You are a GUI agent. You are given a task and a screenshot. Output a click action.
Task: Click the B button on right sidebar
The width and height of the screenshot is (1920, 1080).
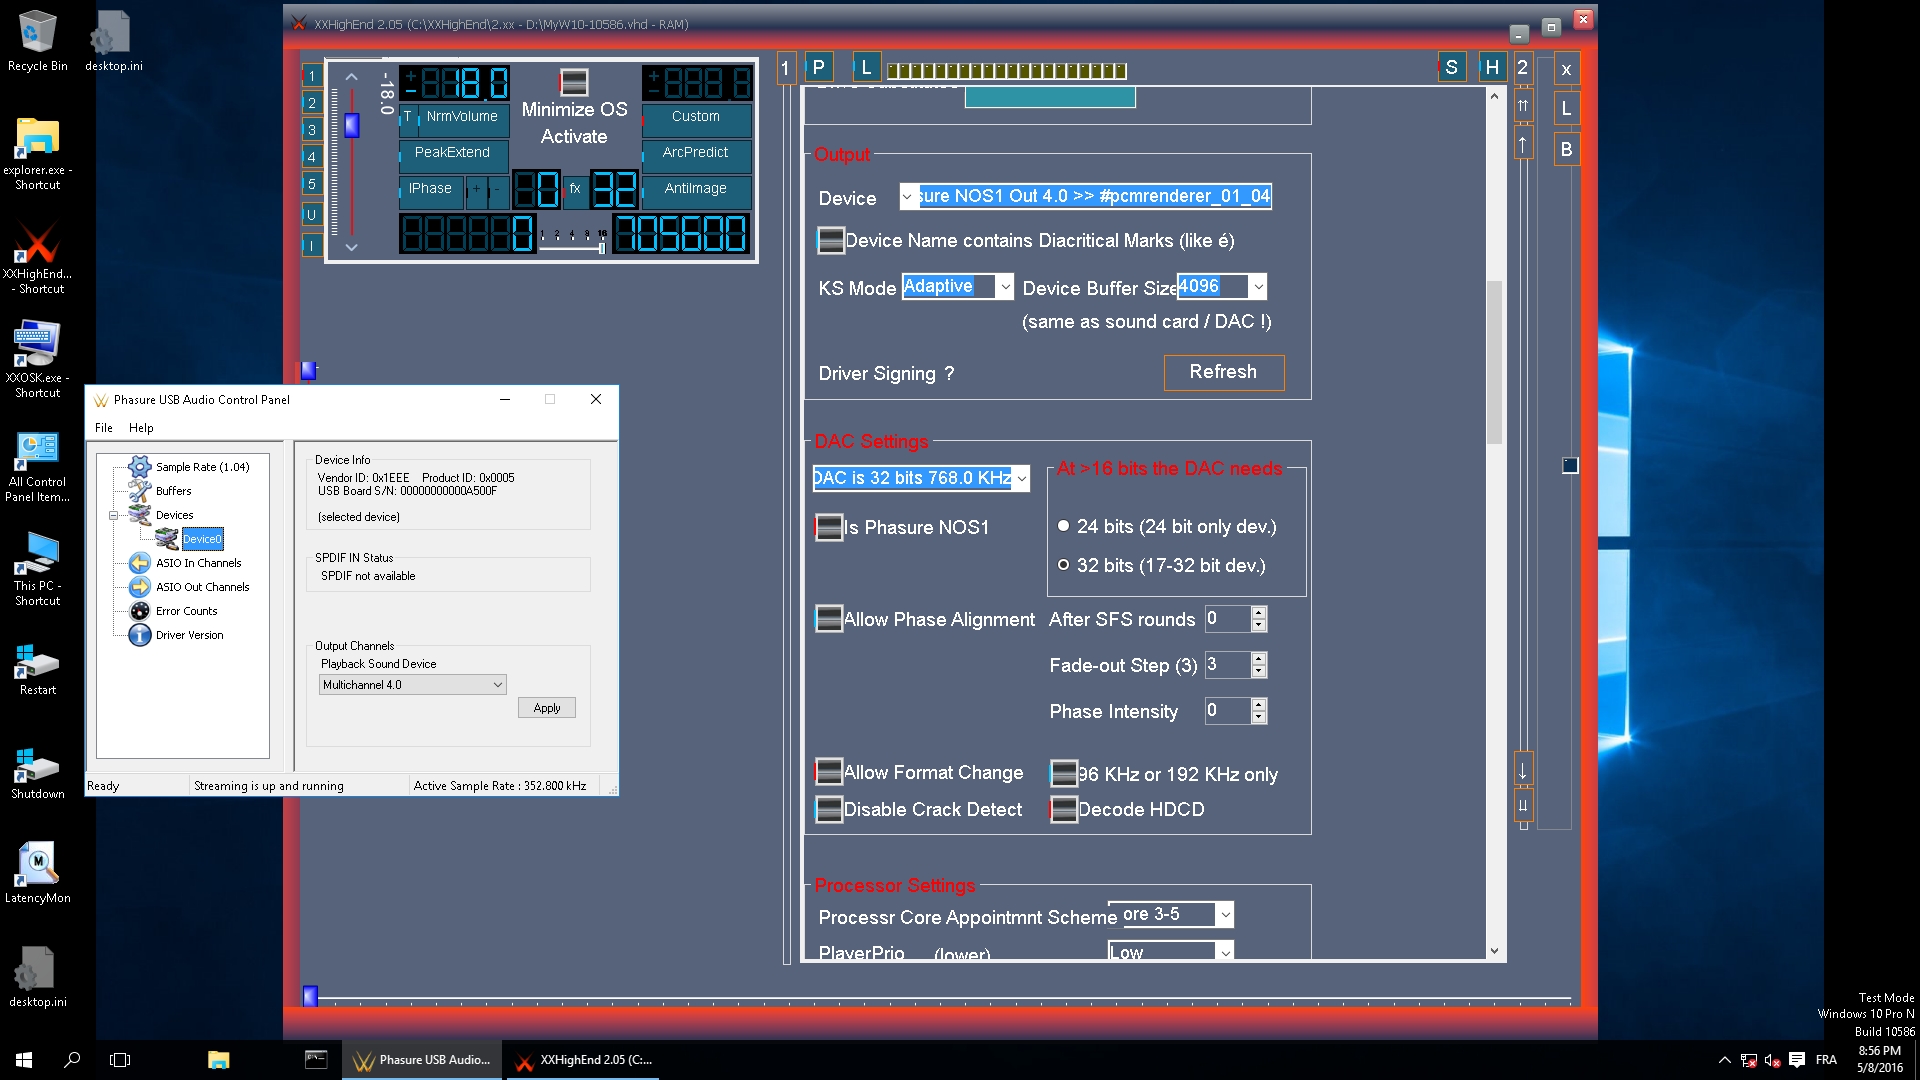click(x=1566, y=149)
